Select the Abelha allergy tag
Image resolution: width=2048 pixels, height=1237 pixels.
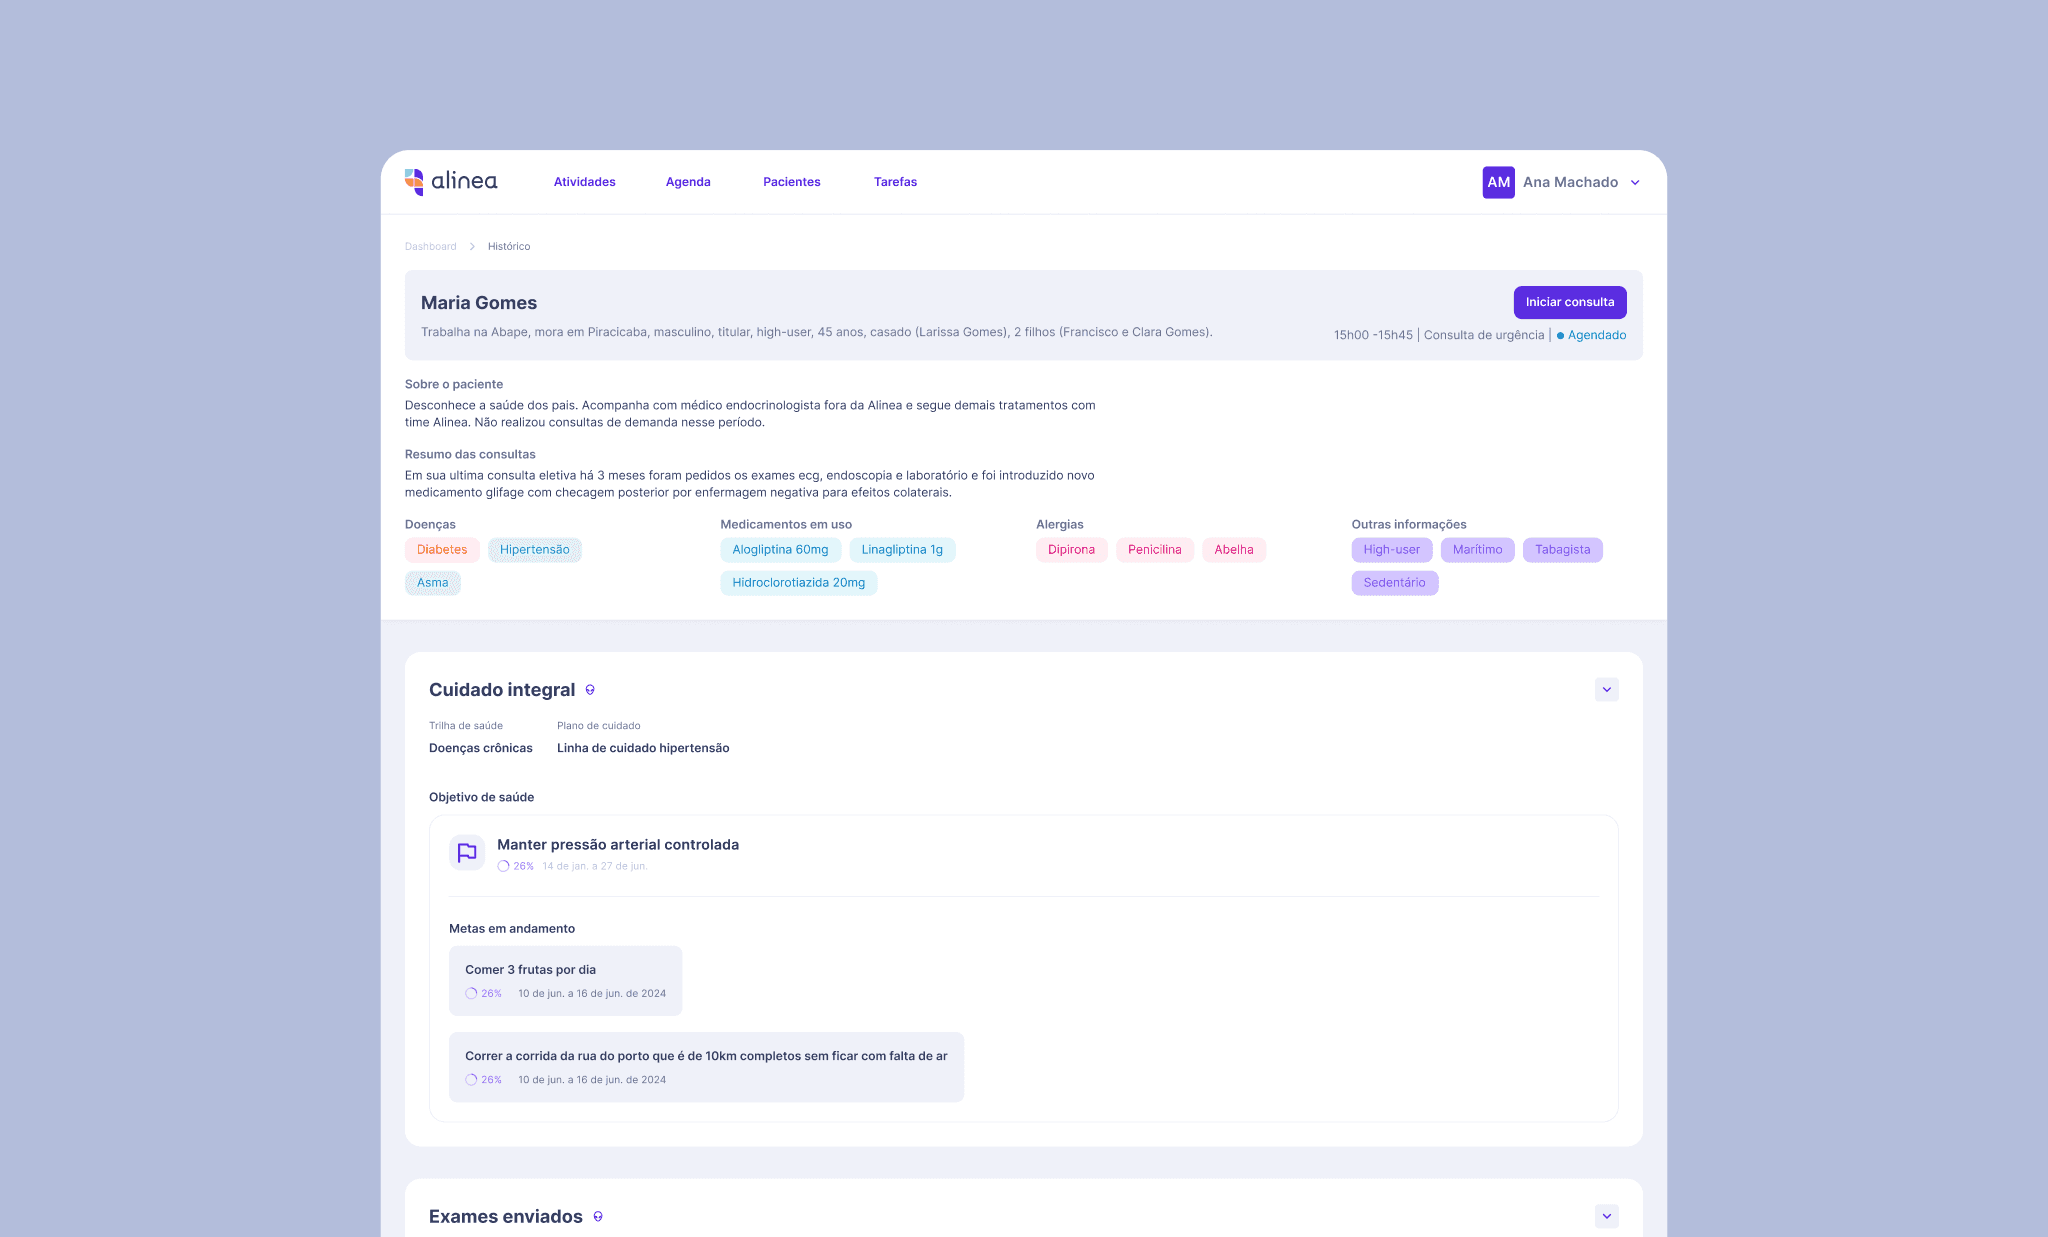(1233, 550)
